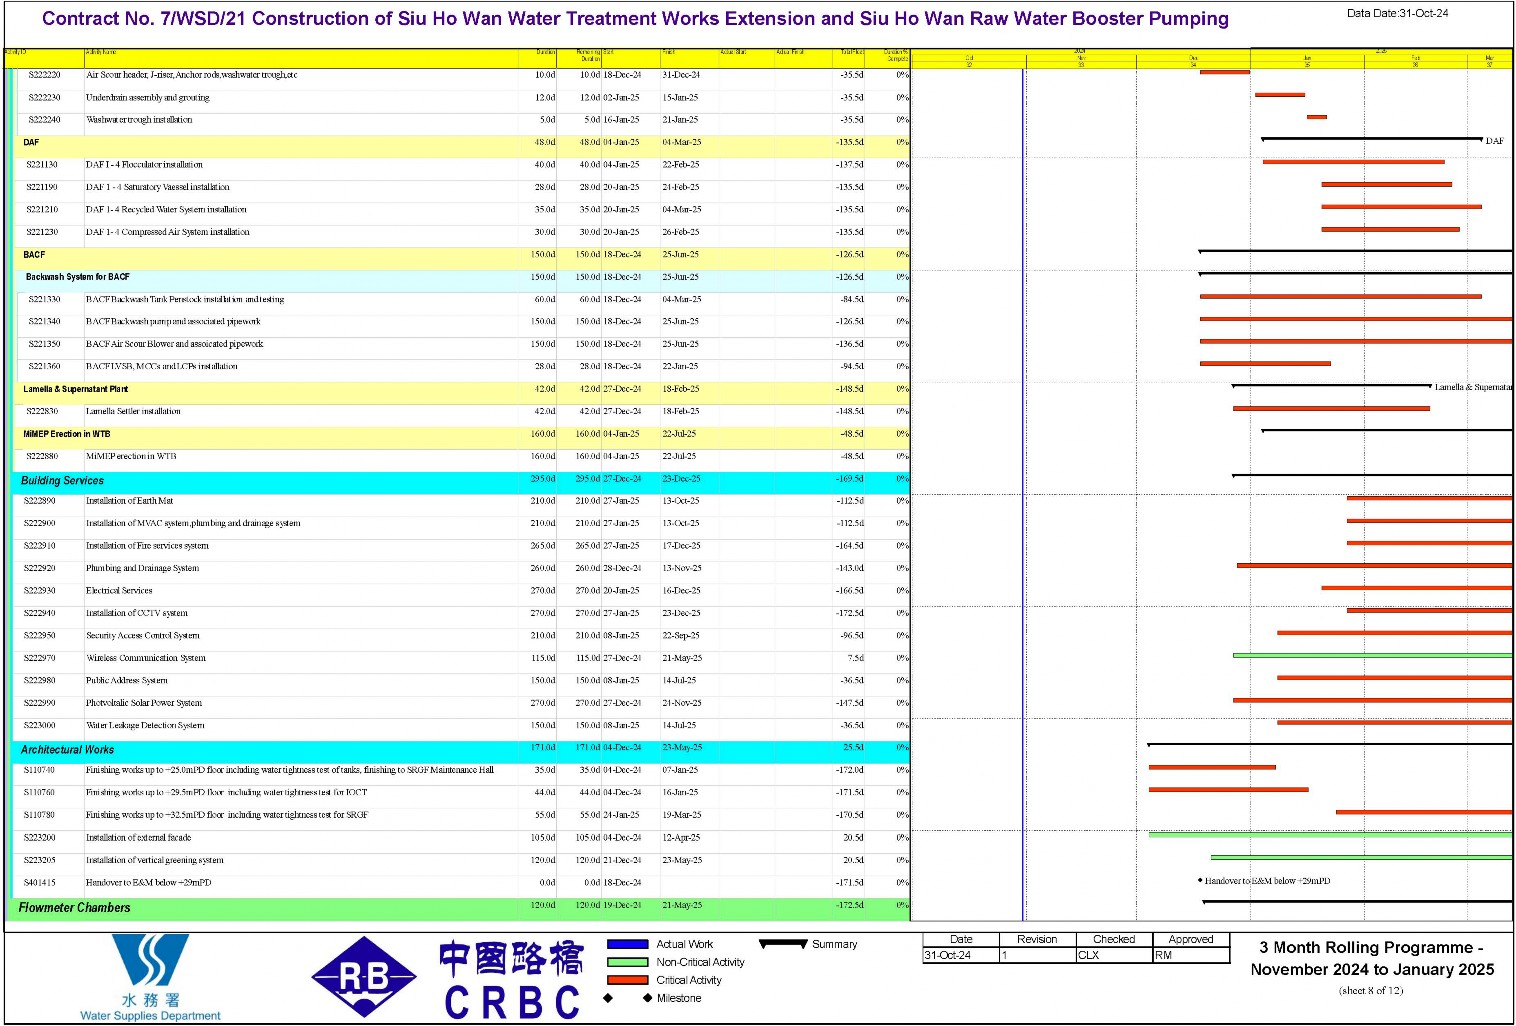1516x1026 pixels.
Task: Click the sheet 8 of 12 label
Action: click(x=1371, y=990)
